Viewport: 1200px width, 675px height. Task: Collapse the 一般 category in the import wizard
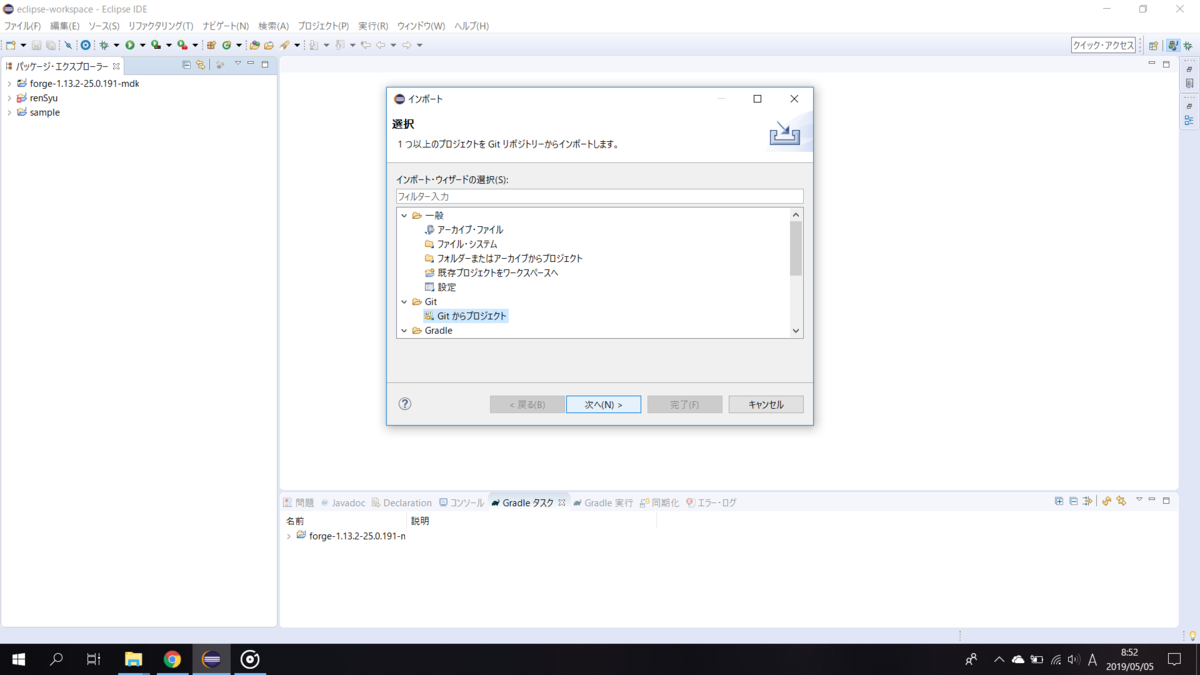(x=404, y=215)
